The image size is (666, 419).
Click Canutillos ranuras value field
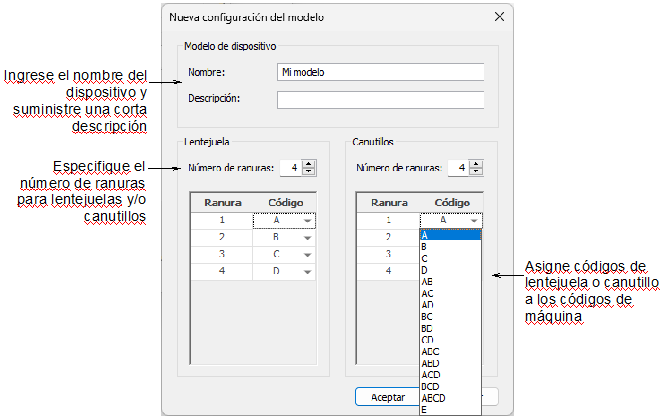[459, 168]
